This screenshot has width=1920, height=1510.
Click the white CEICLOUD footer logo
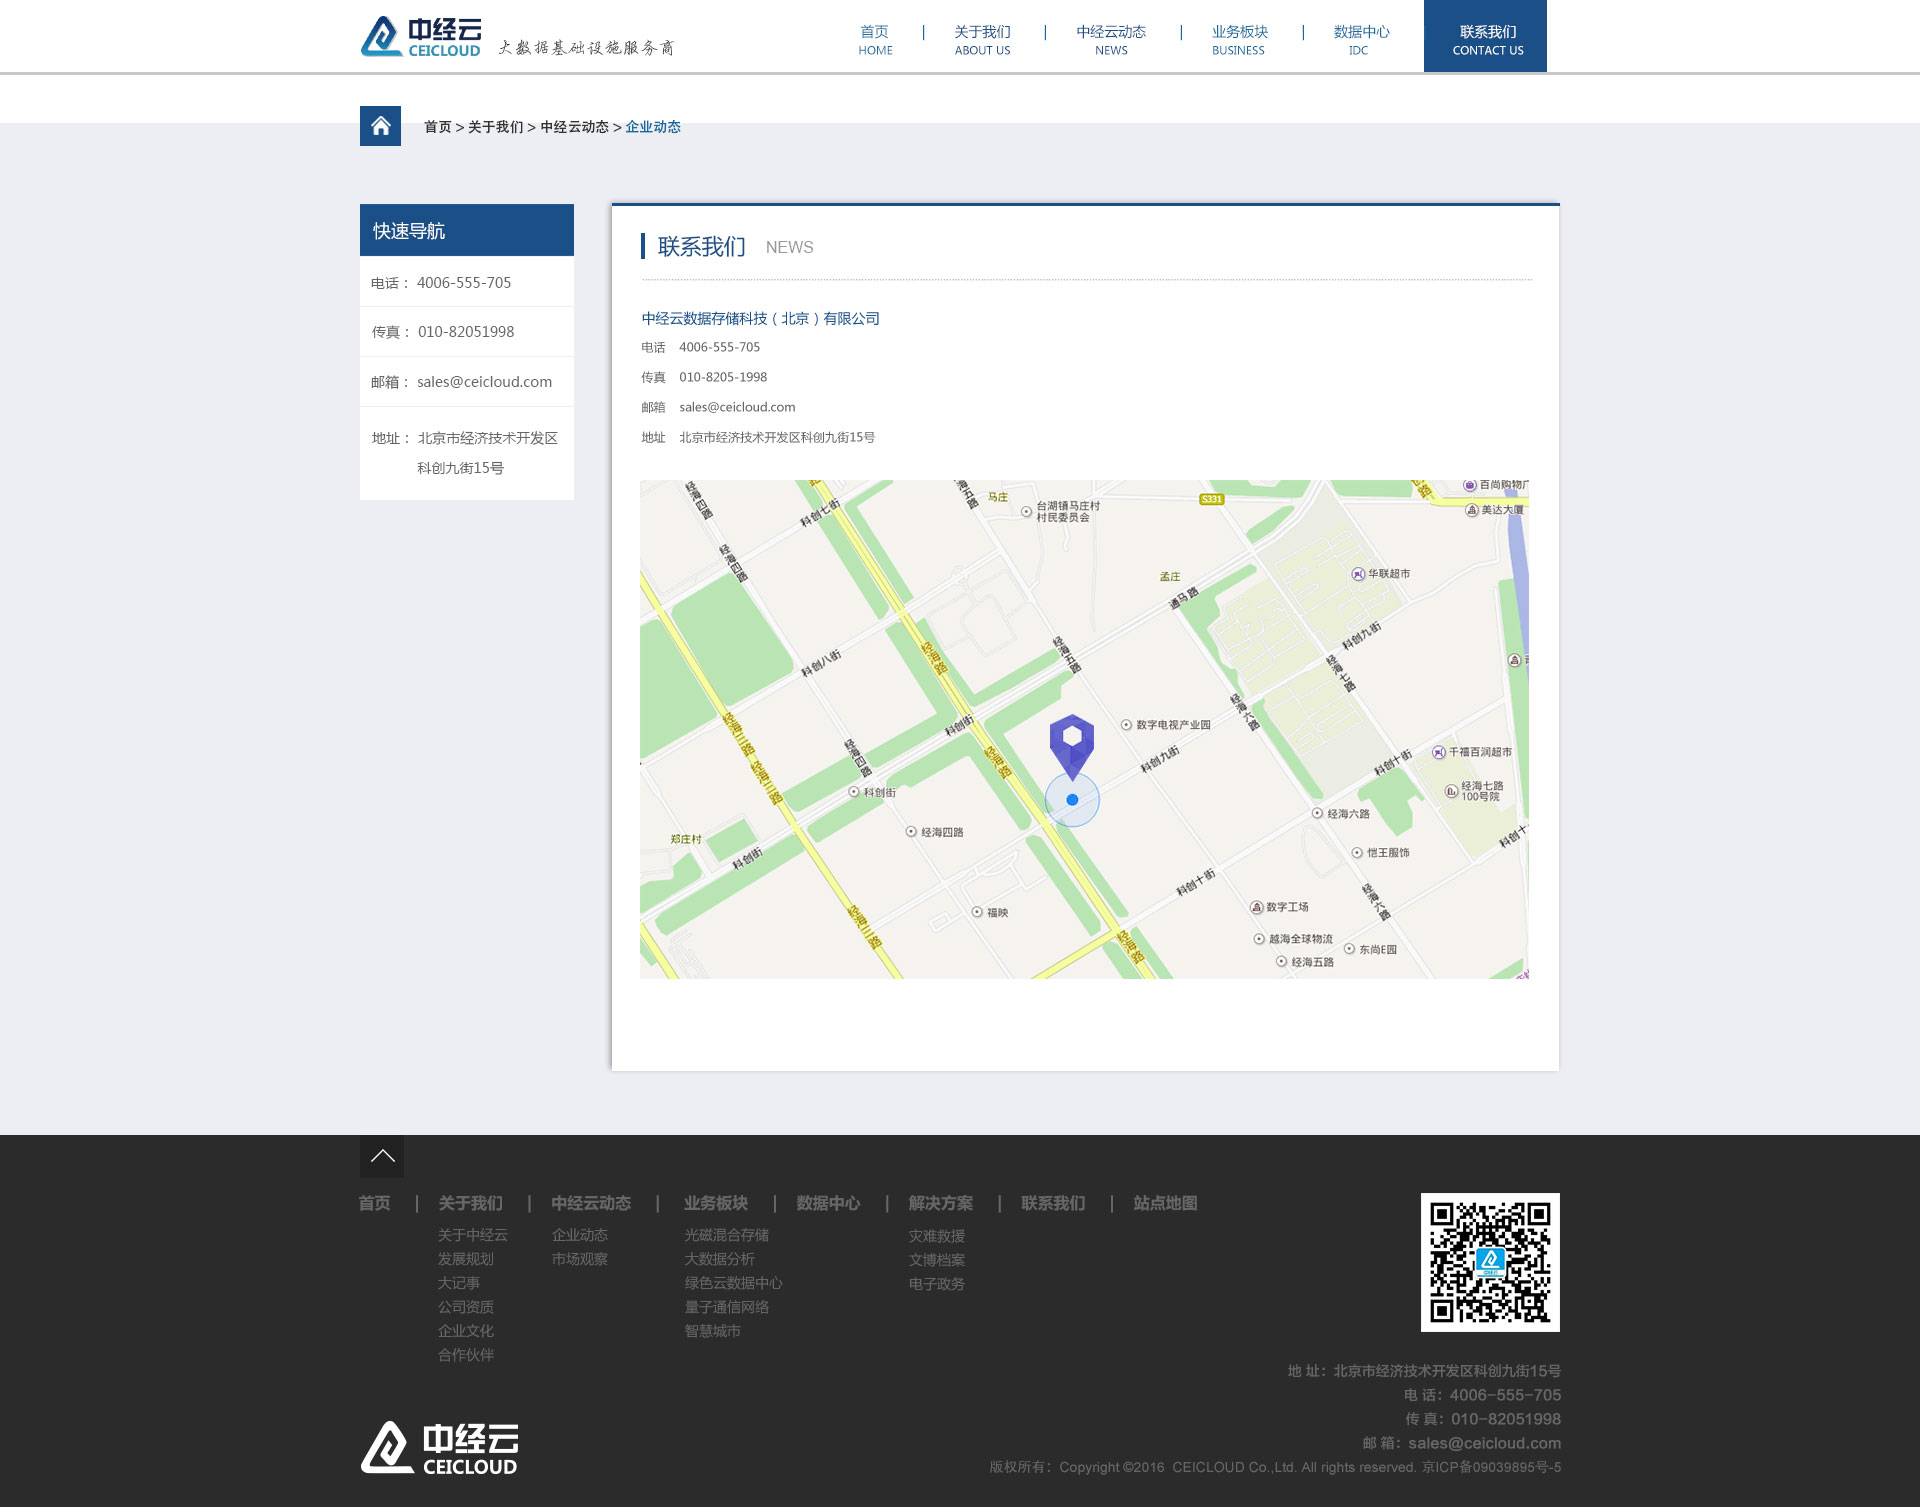click(439, 1449)
